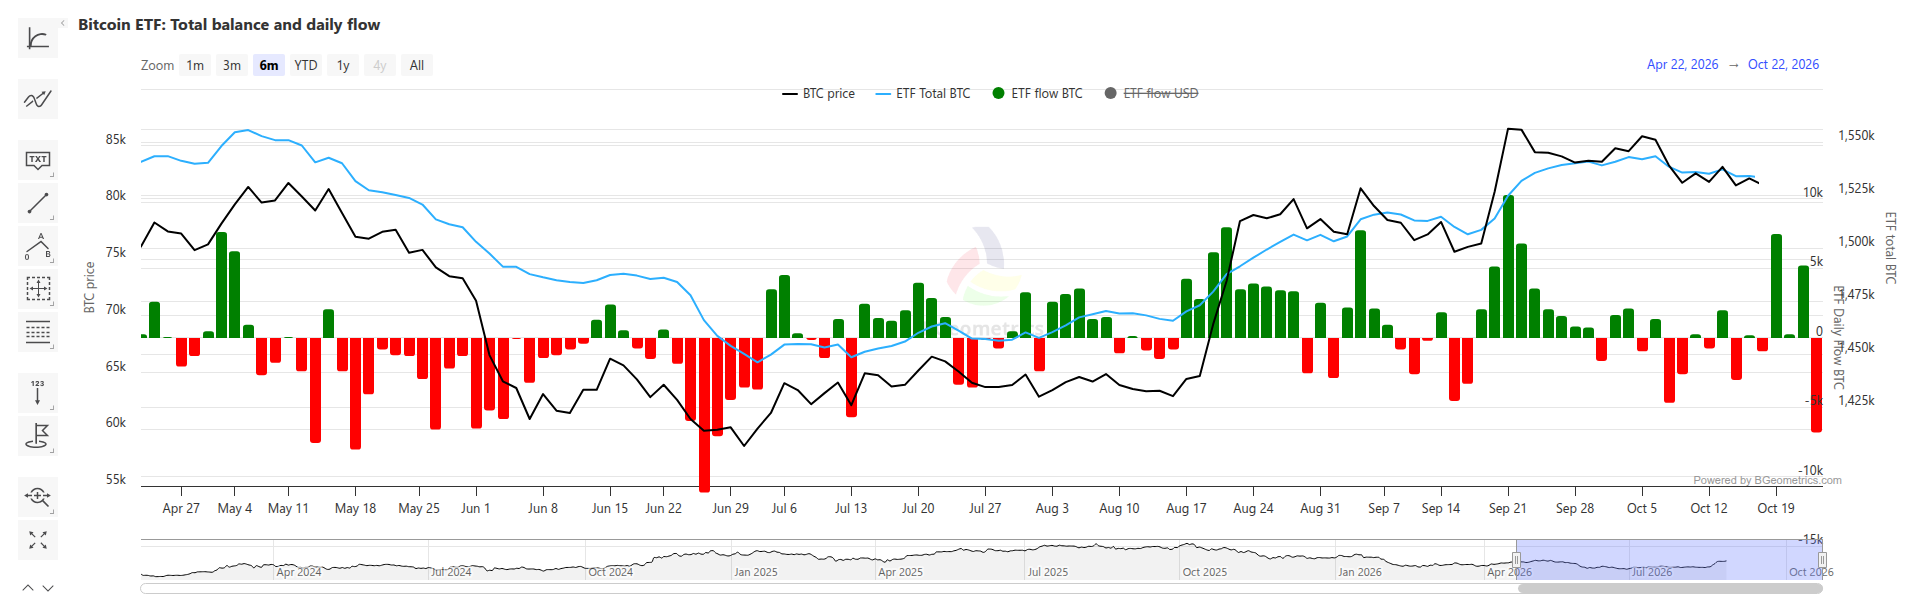The width and height of the screenshot is (1920, 600).
Task: Click the right navigator range handle
Action: 1822,560
